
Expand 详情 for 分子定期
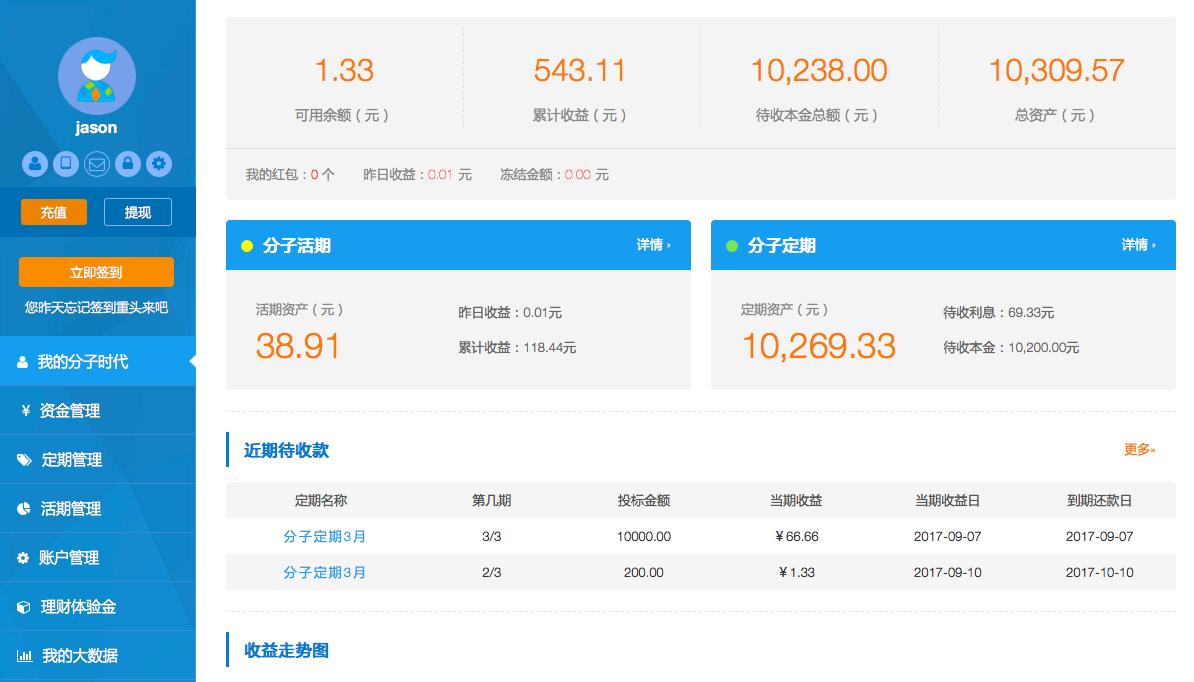(x=1138, y=245)
